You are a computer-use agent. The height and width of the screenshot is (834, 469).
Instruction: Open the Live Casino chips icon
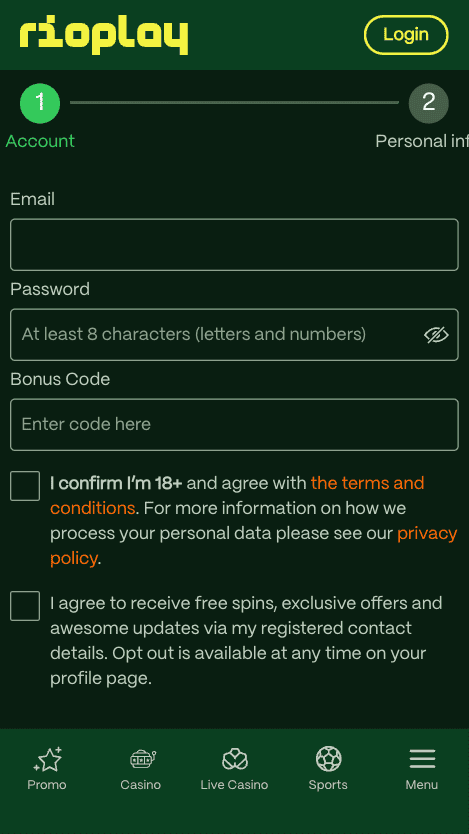[234, 759]
